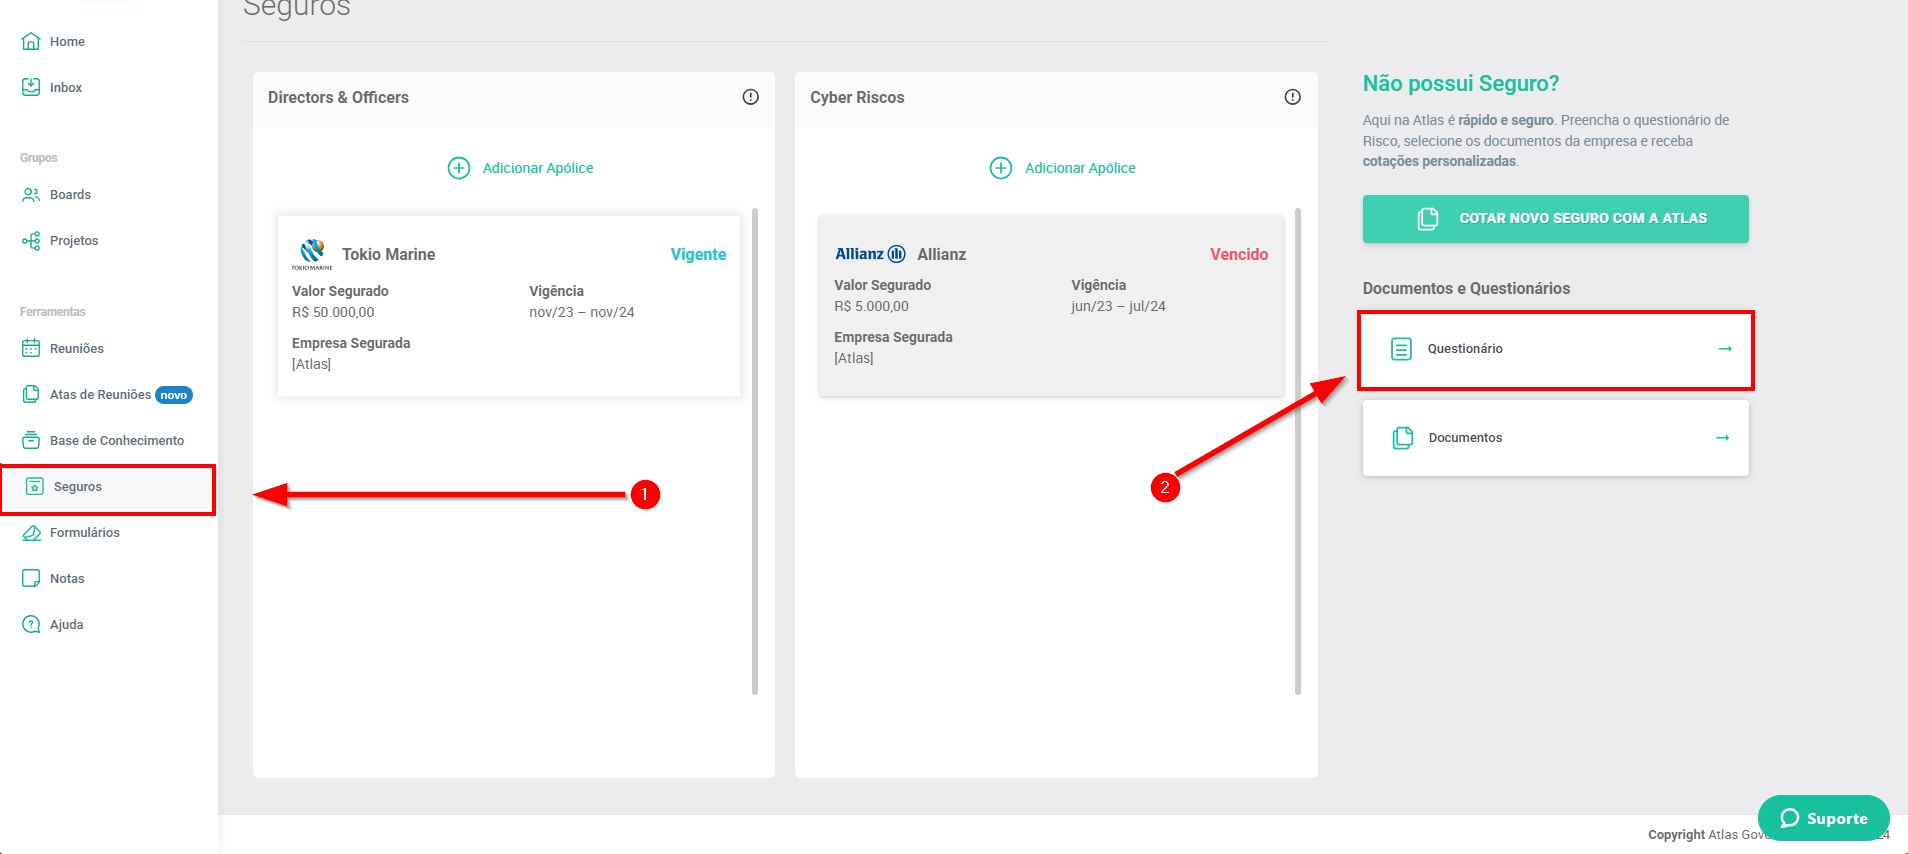Add policy under Directors & Officers

pos(520,168)
